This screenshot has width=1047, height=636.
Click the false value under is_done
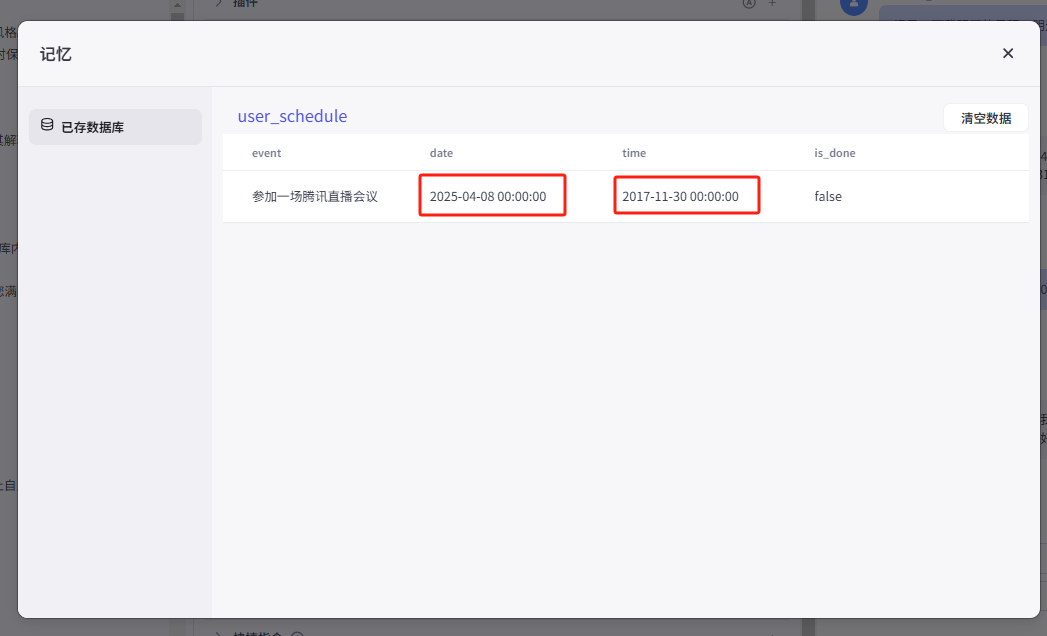[828, 197]
